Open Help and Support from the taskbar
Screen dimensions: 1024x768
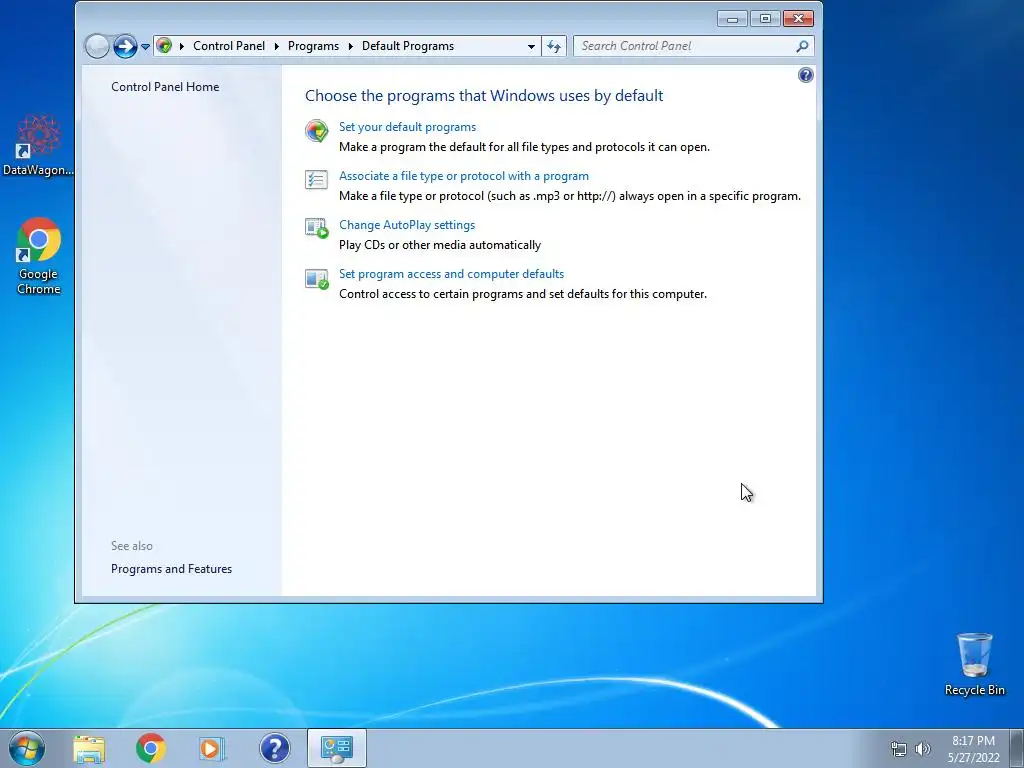274,748
